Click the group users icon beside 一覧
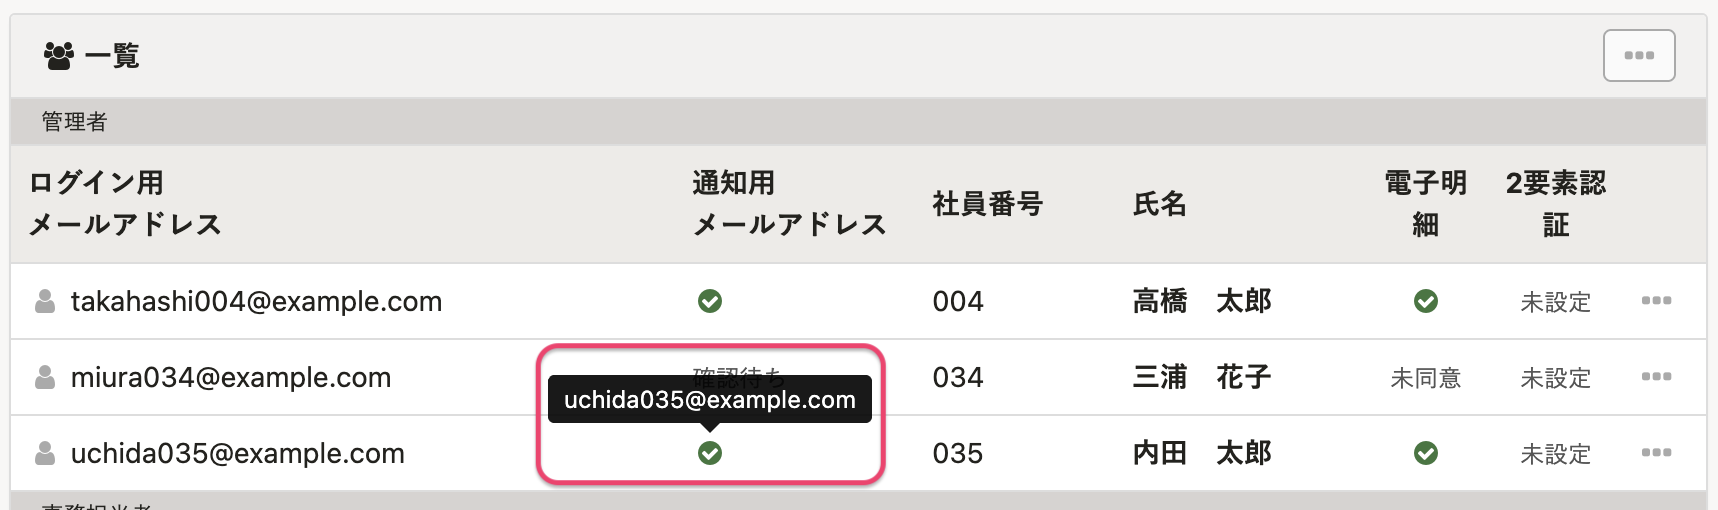This screenshot has height=510, width=1718. pos(59,56)
